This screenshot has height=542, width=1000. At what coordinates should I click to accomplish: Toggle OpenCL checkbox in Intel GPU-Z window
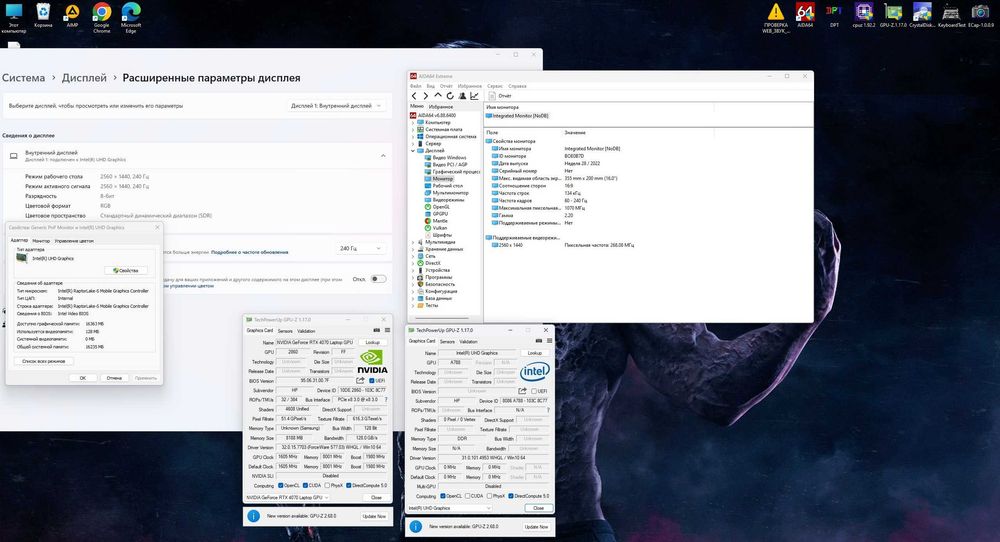pos(443,496)
